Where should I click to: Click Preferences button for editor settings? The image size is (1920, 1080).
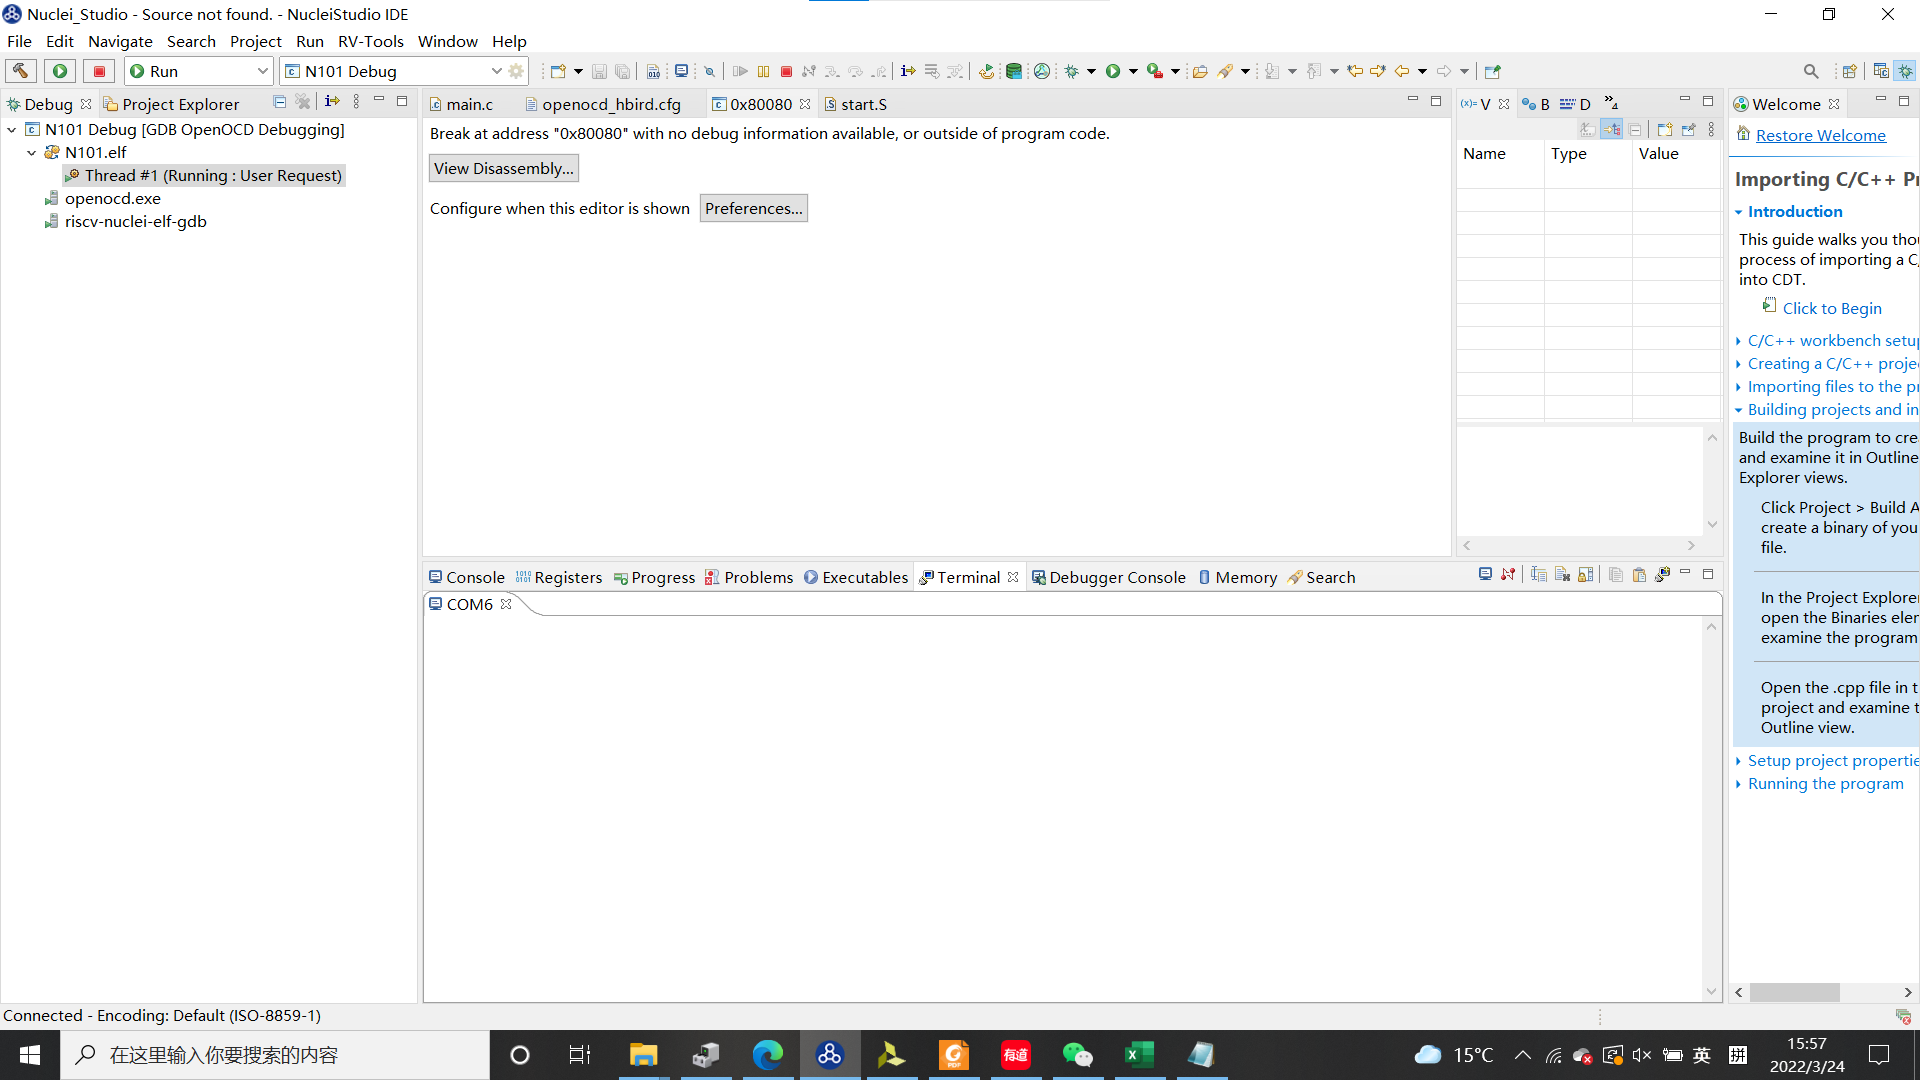[753, 208]
